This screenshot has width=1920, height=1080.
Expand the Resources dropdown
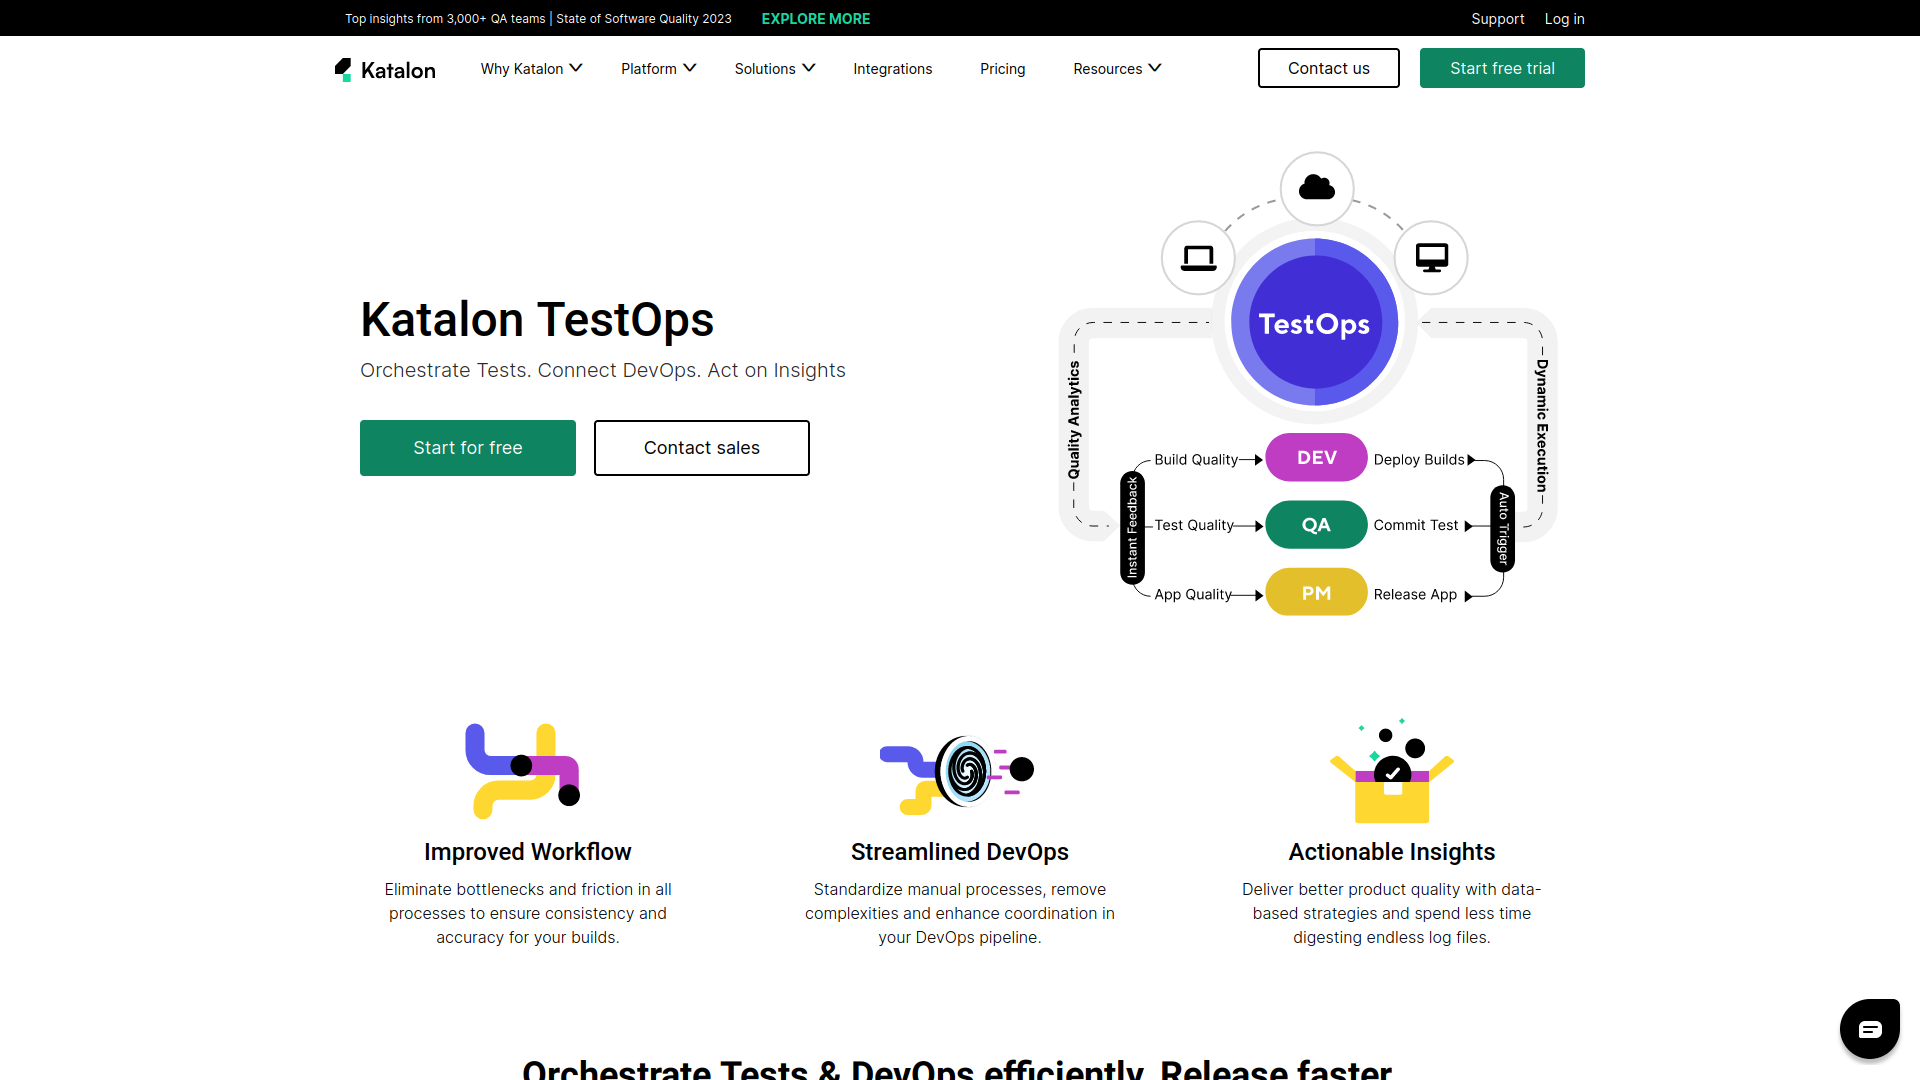[1117, 68]
